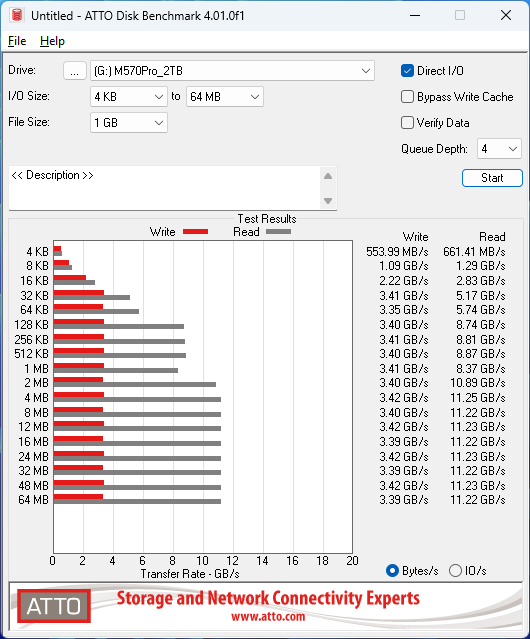
Task: Click the 2 MB read value 10.89 GB/s
Action: [x=477, y=383]
